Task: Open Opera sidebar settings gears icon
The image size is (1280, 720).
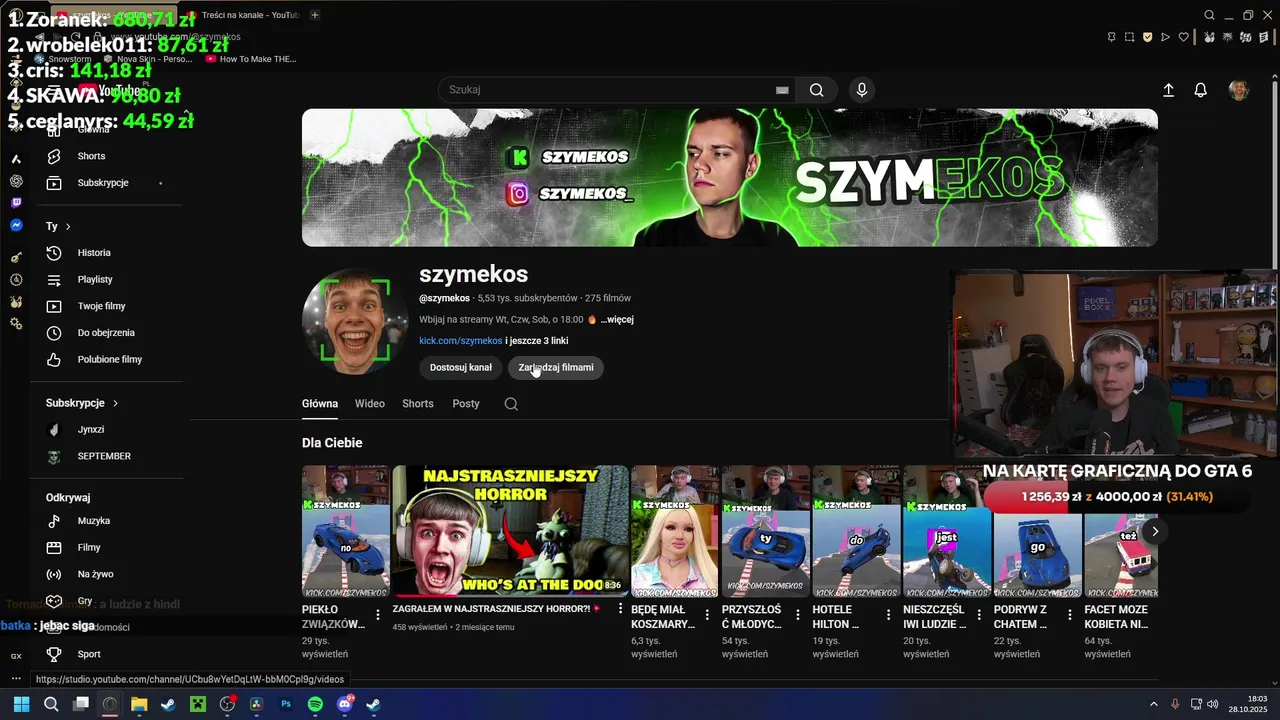Action: (x=16, y=324)
